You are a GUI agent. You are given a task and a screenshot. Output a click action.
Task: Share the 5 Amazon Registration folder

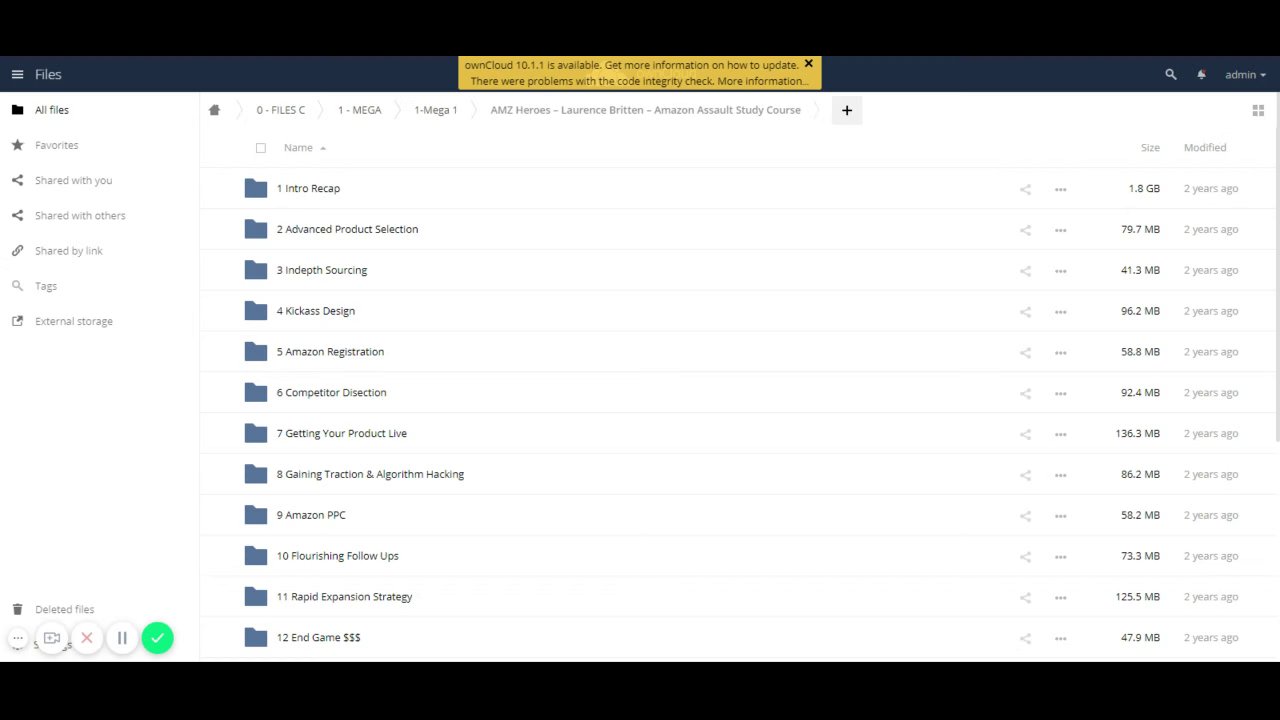(1025, 353)
